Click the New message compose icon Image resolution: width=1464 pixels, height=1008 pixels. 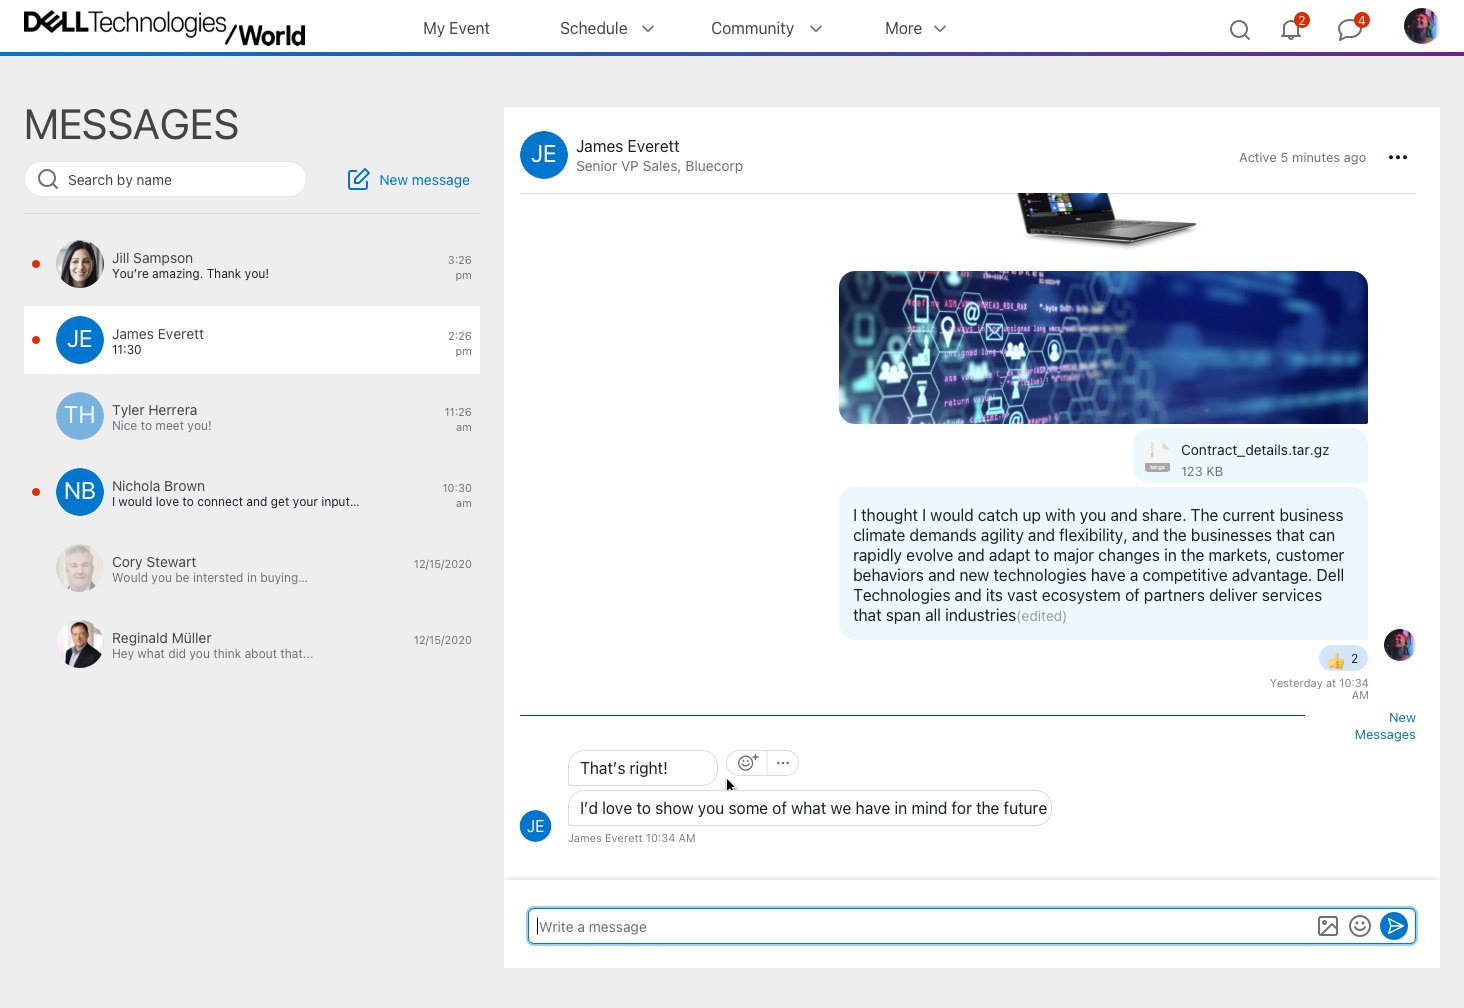pos(358,180)
